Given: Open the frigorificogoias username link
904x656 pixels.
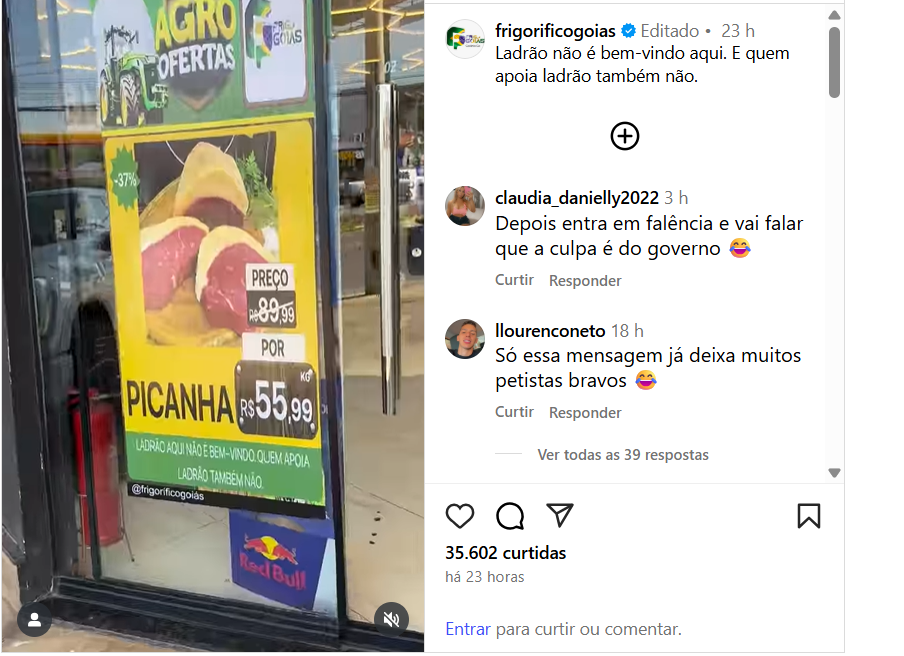Looking at the screenshot, I should pos(555,31).
